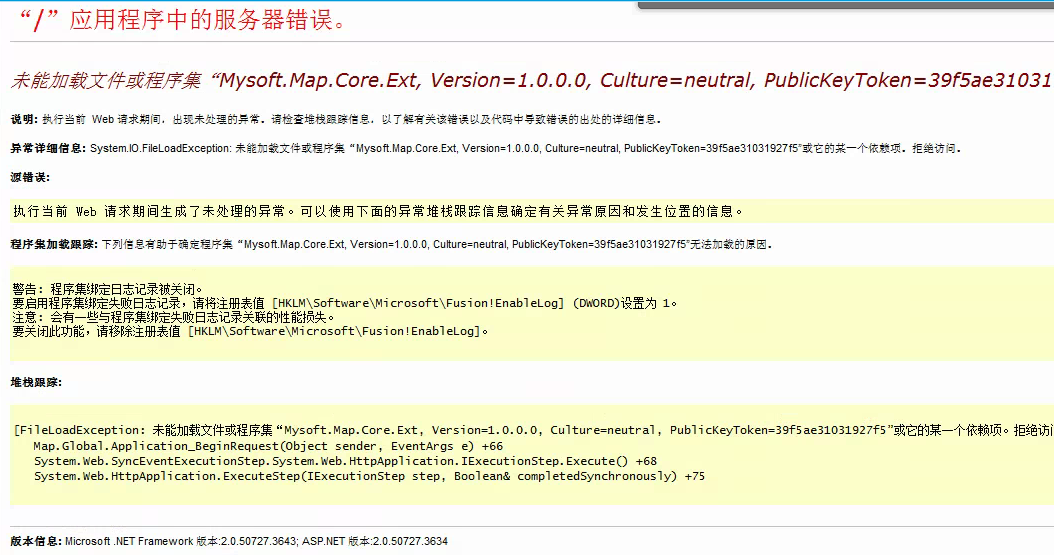Click the bold '堆栈跟踪' label
1054x555 pixels.
pyautogui.click(x=36, y=382)
